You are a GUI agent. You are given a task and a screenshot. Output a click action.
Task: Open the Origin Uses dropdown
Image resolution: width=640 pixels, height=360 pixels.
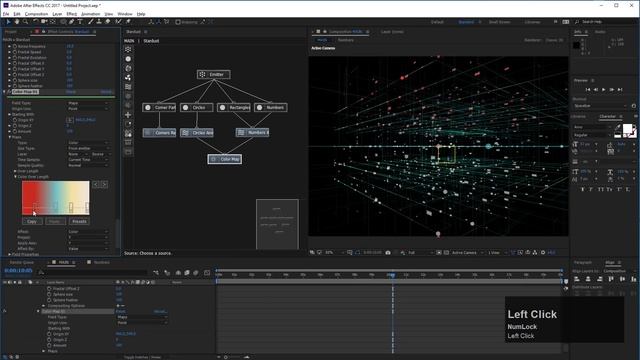coord(88,109)
